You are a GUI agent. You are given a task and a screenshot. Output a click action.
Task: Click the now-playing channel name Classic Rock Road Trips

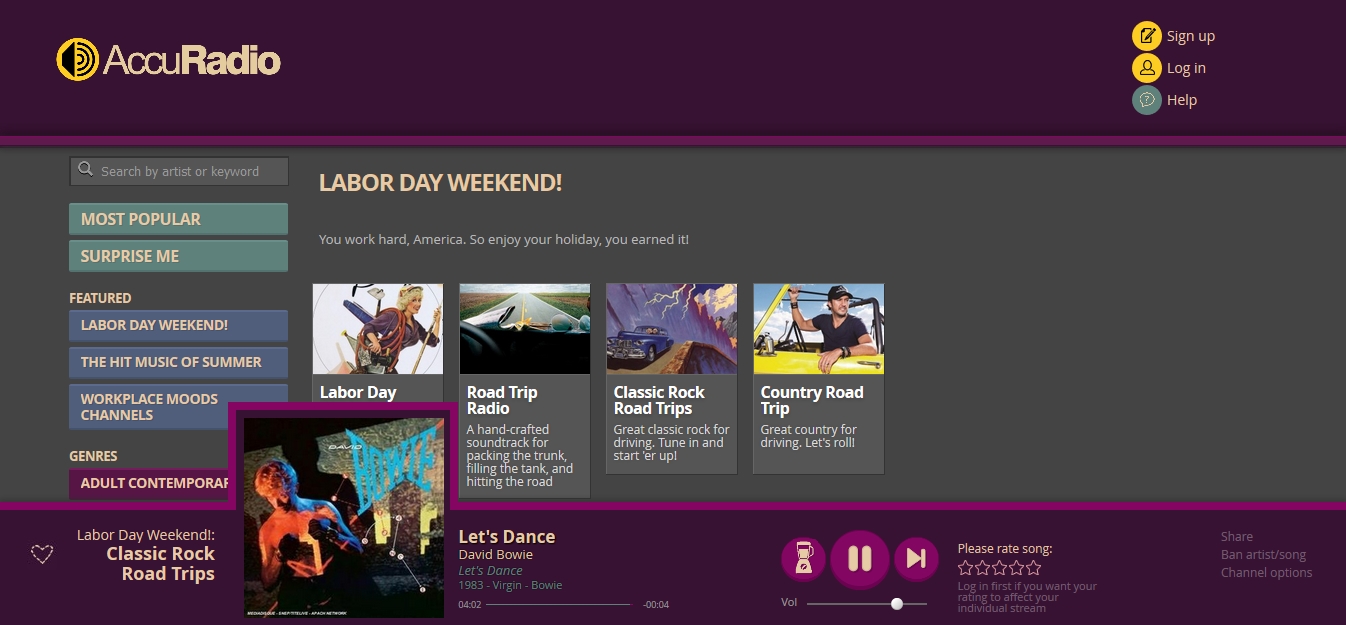(161, 564)
